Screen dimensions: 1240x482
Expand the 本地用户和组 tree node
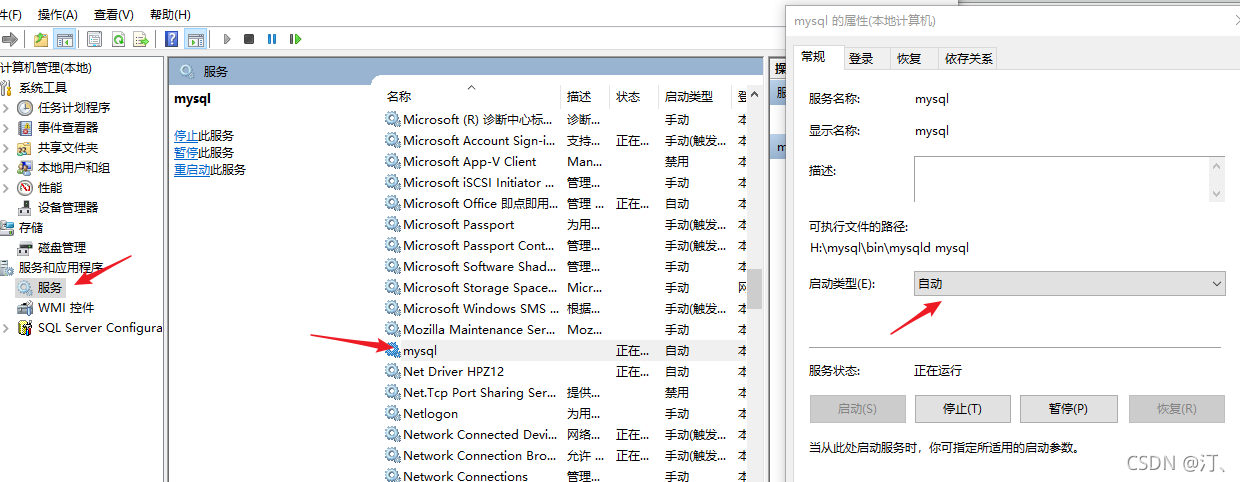coord(6,167)
